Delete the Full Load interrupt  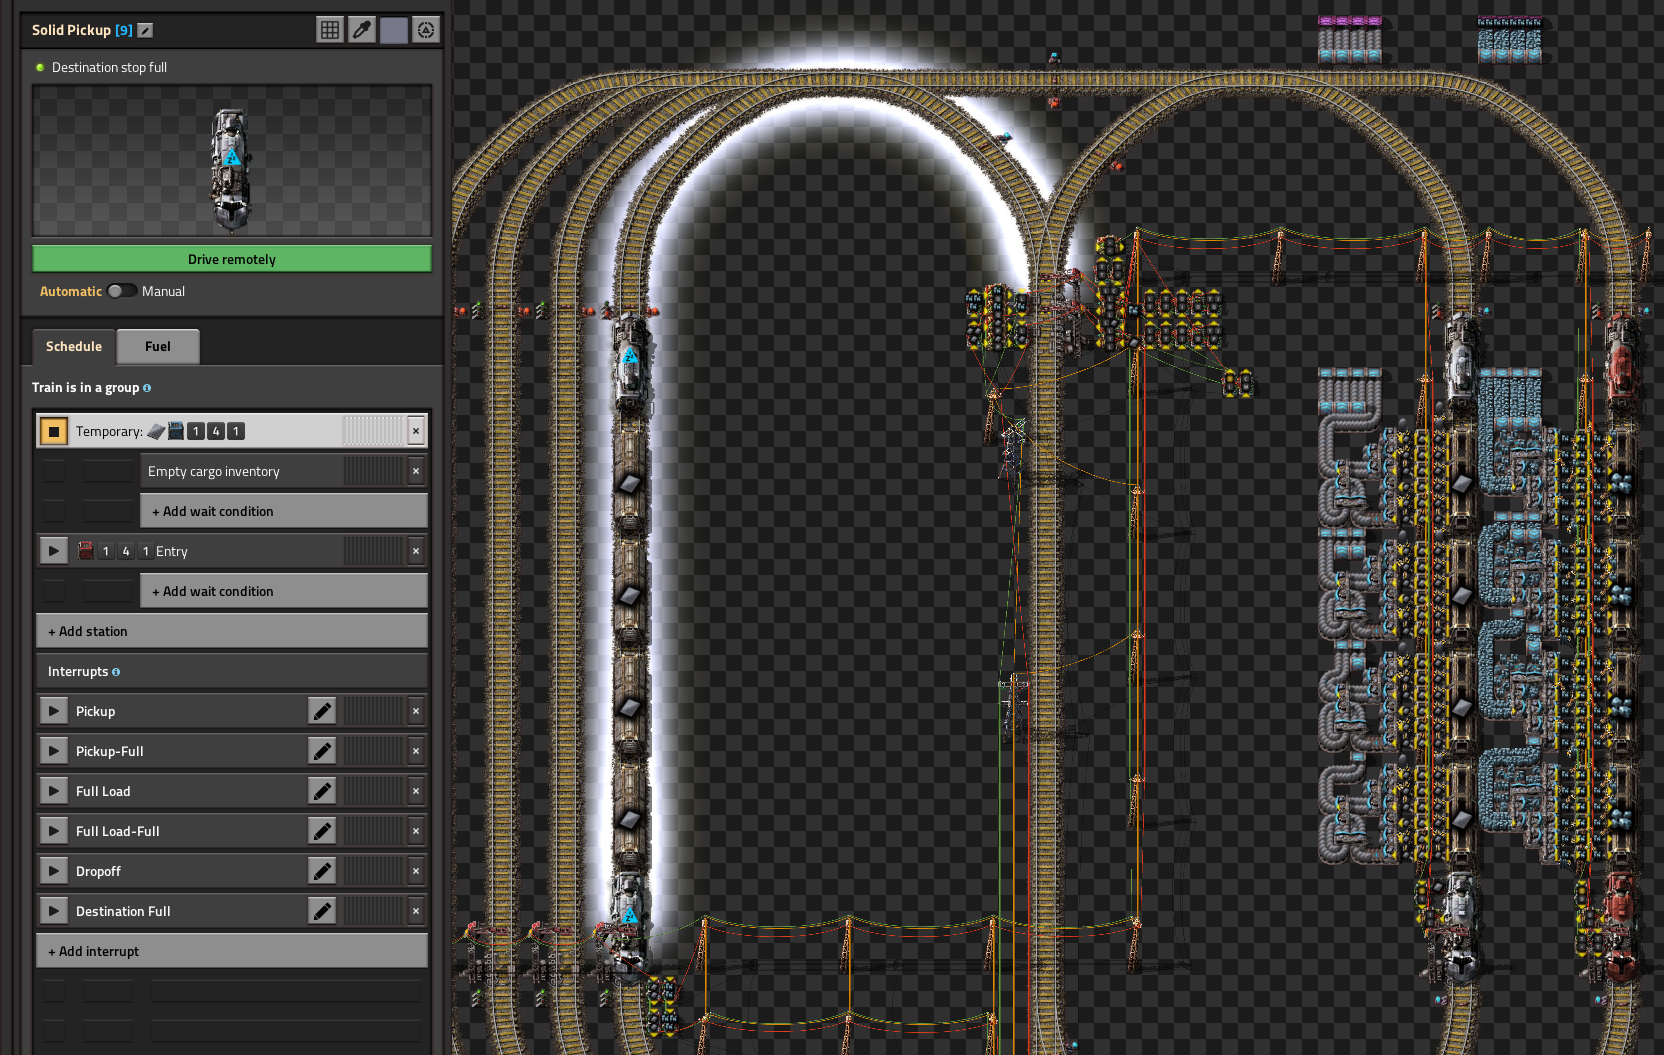[x=416, y=791]
